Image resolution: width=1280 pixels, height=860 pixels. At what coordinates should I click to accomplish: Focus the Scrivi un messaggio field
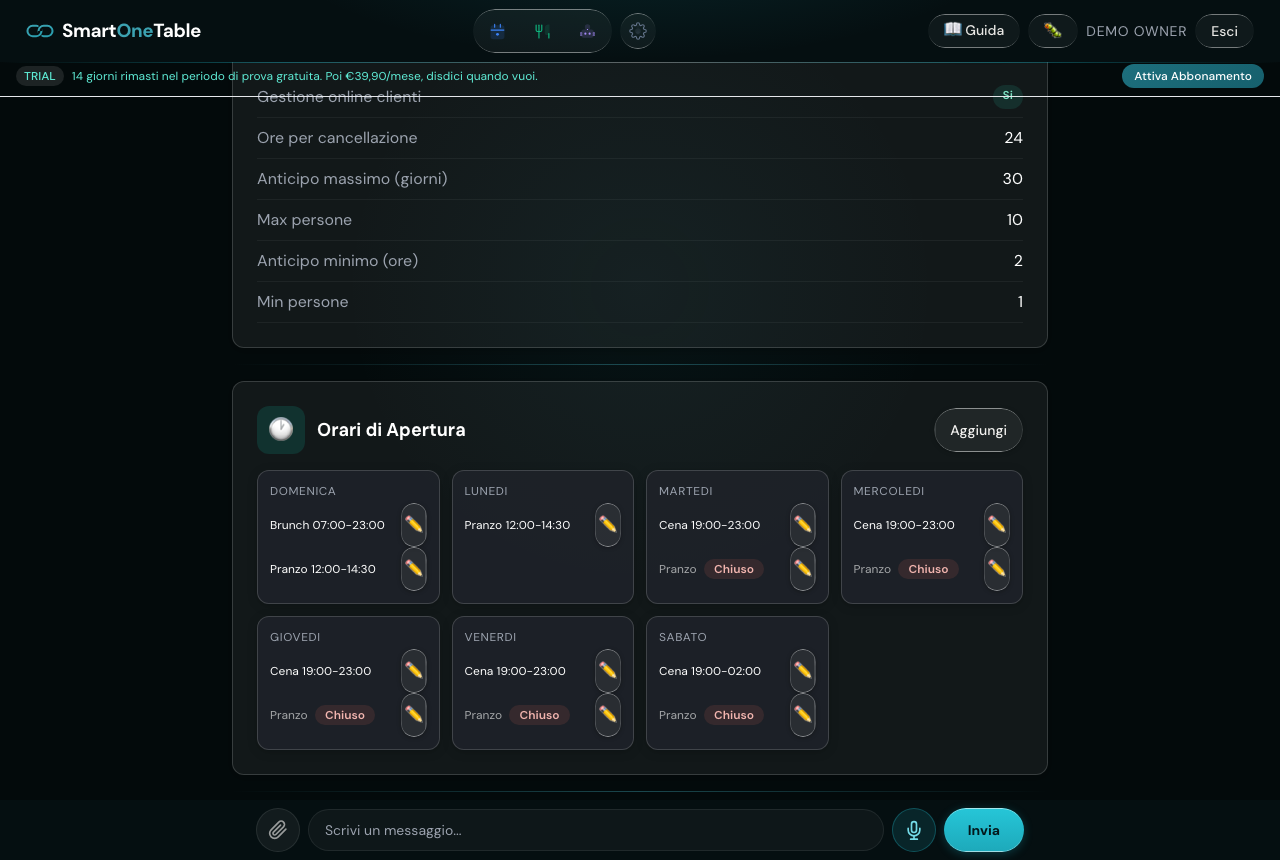[x=596, y=830]
